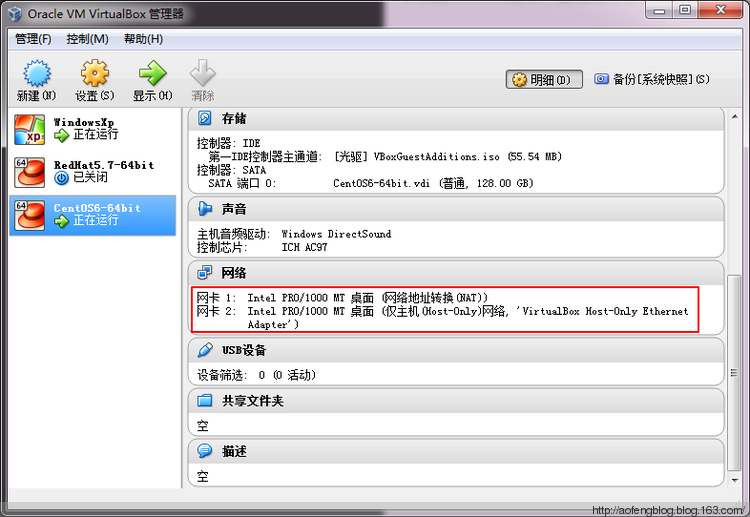Click the 控制器: IDE storage line
This screenshot has width=750, height=517.
(x=229, y=143)
